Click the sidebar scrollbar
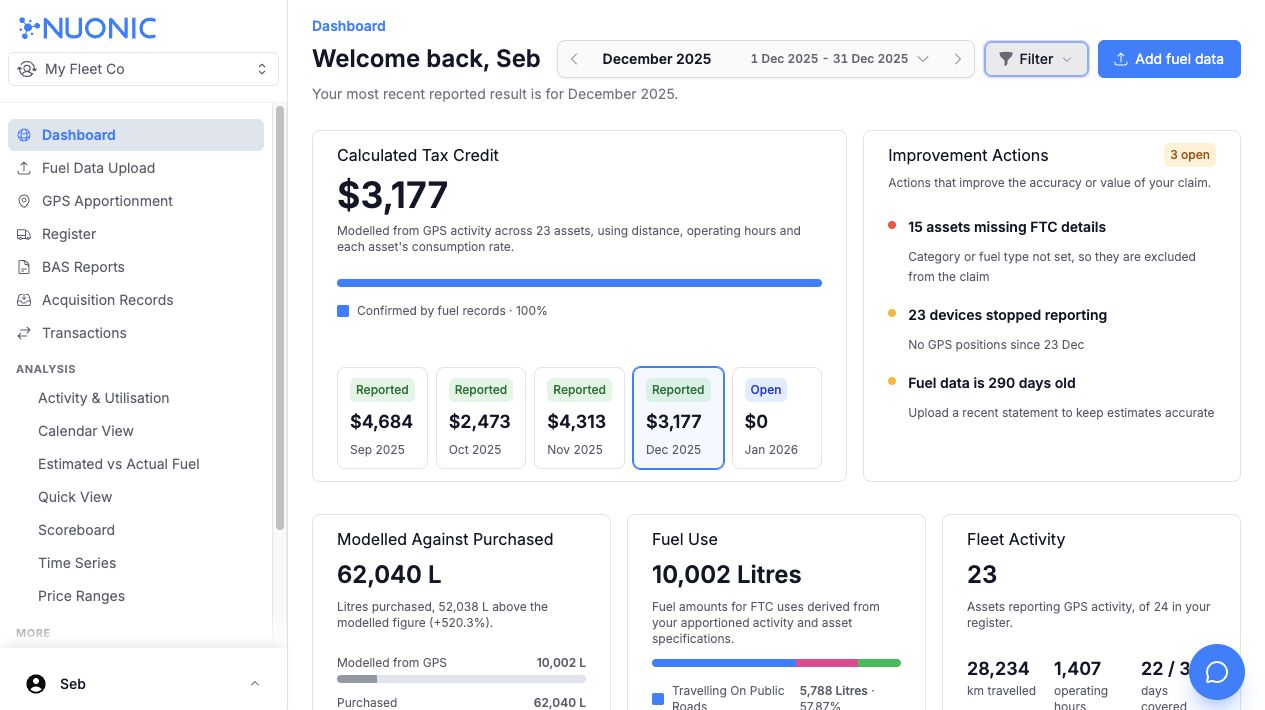1265x710 pixels. tap(280, 318)
